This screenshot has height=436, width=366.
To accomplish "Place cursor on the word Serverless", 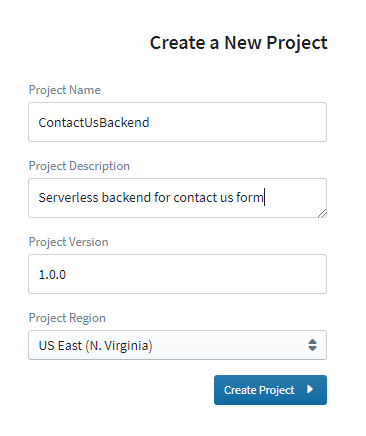I will click(x=68, y=198).
